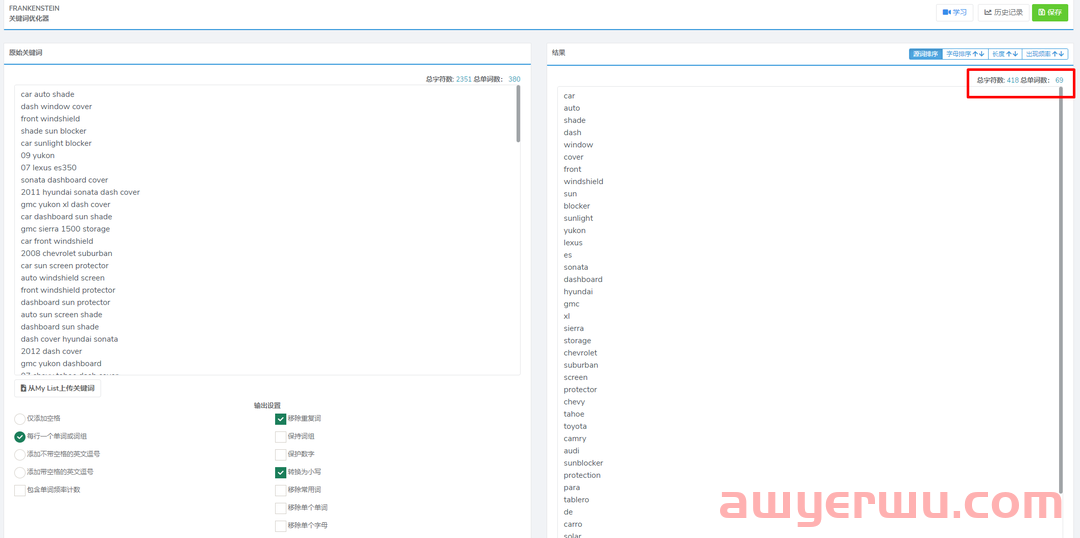Disable 转换为小写 checkbox
This screenshot has width=1080, height=538.
[281, 472]
